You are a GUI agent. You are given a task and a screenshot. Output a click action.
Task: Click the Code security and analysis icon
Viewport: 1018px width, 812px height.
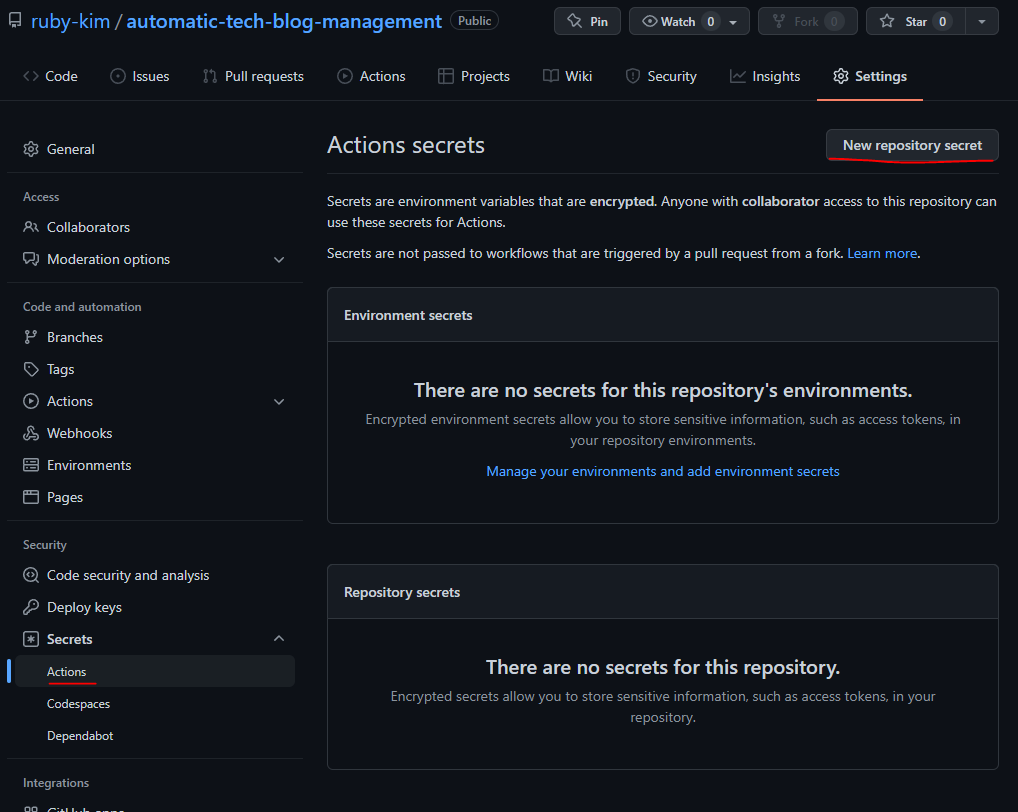[x=31, y=575]
